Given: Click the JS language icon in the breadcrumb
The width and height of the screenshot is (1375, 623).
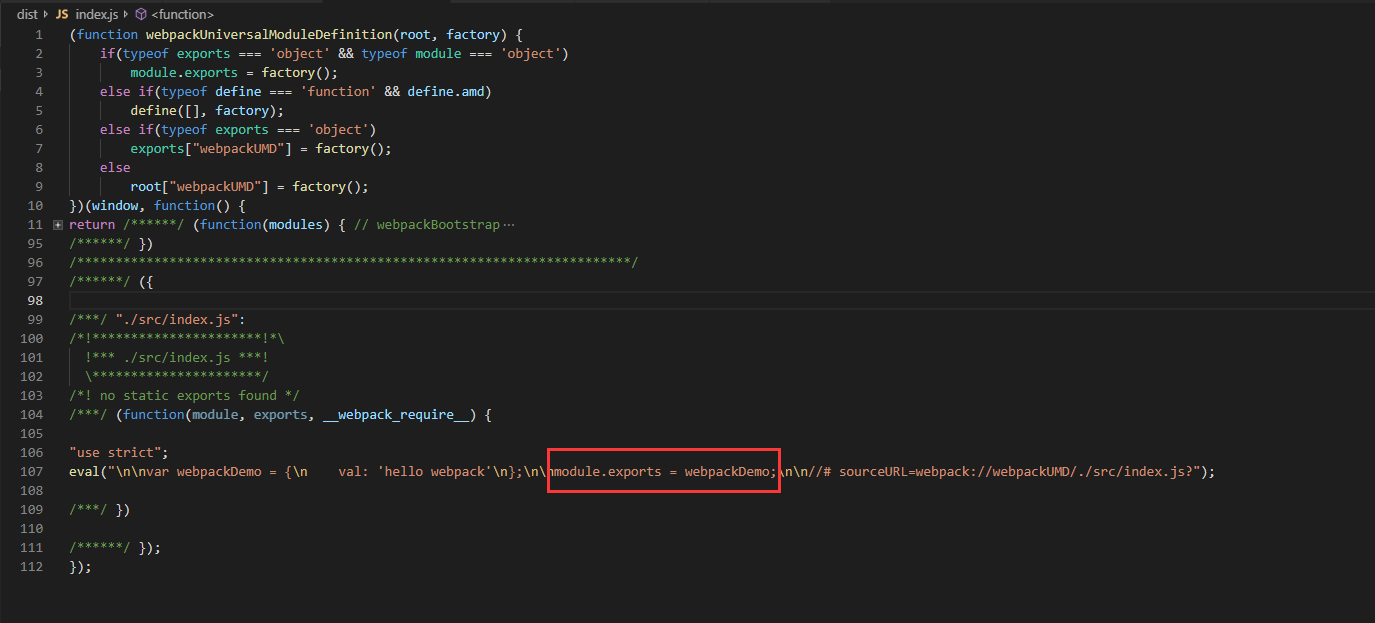Looking at the screenshot, I should [x=64, y=14].
